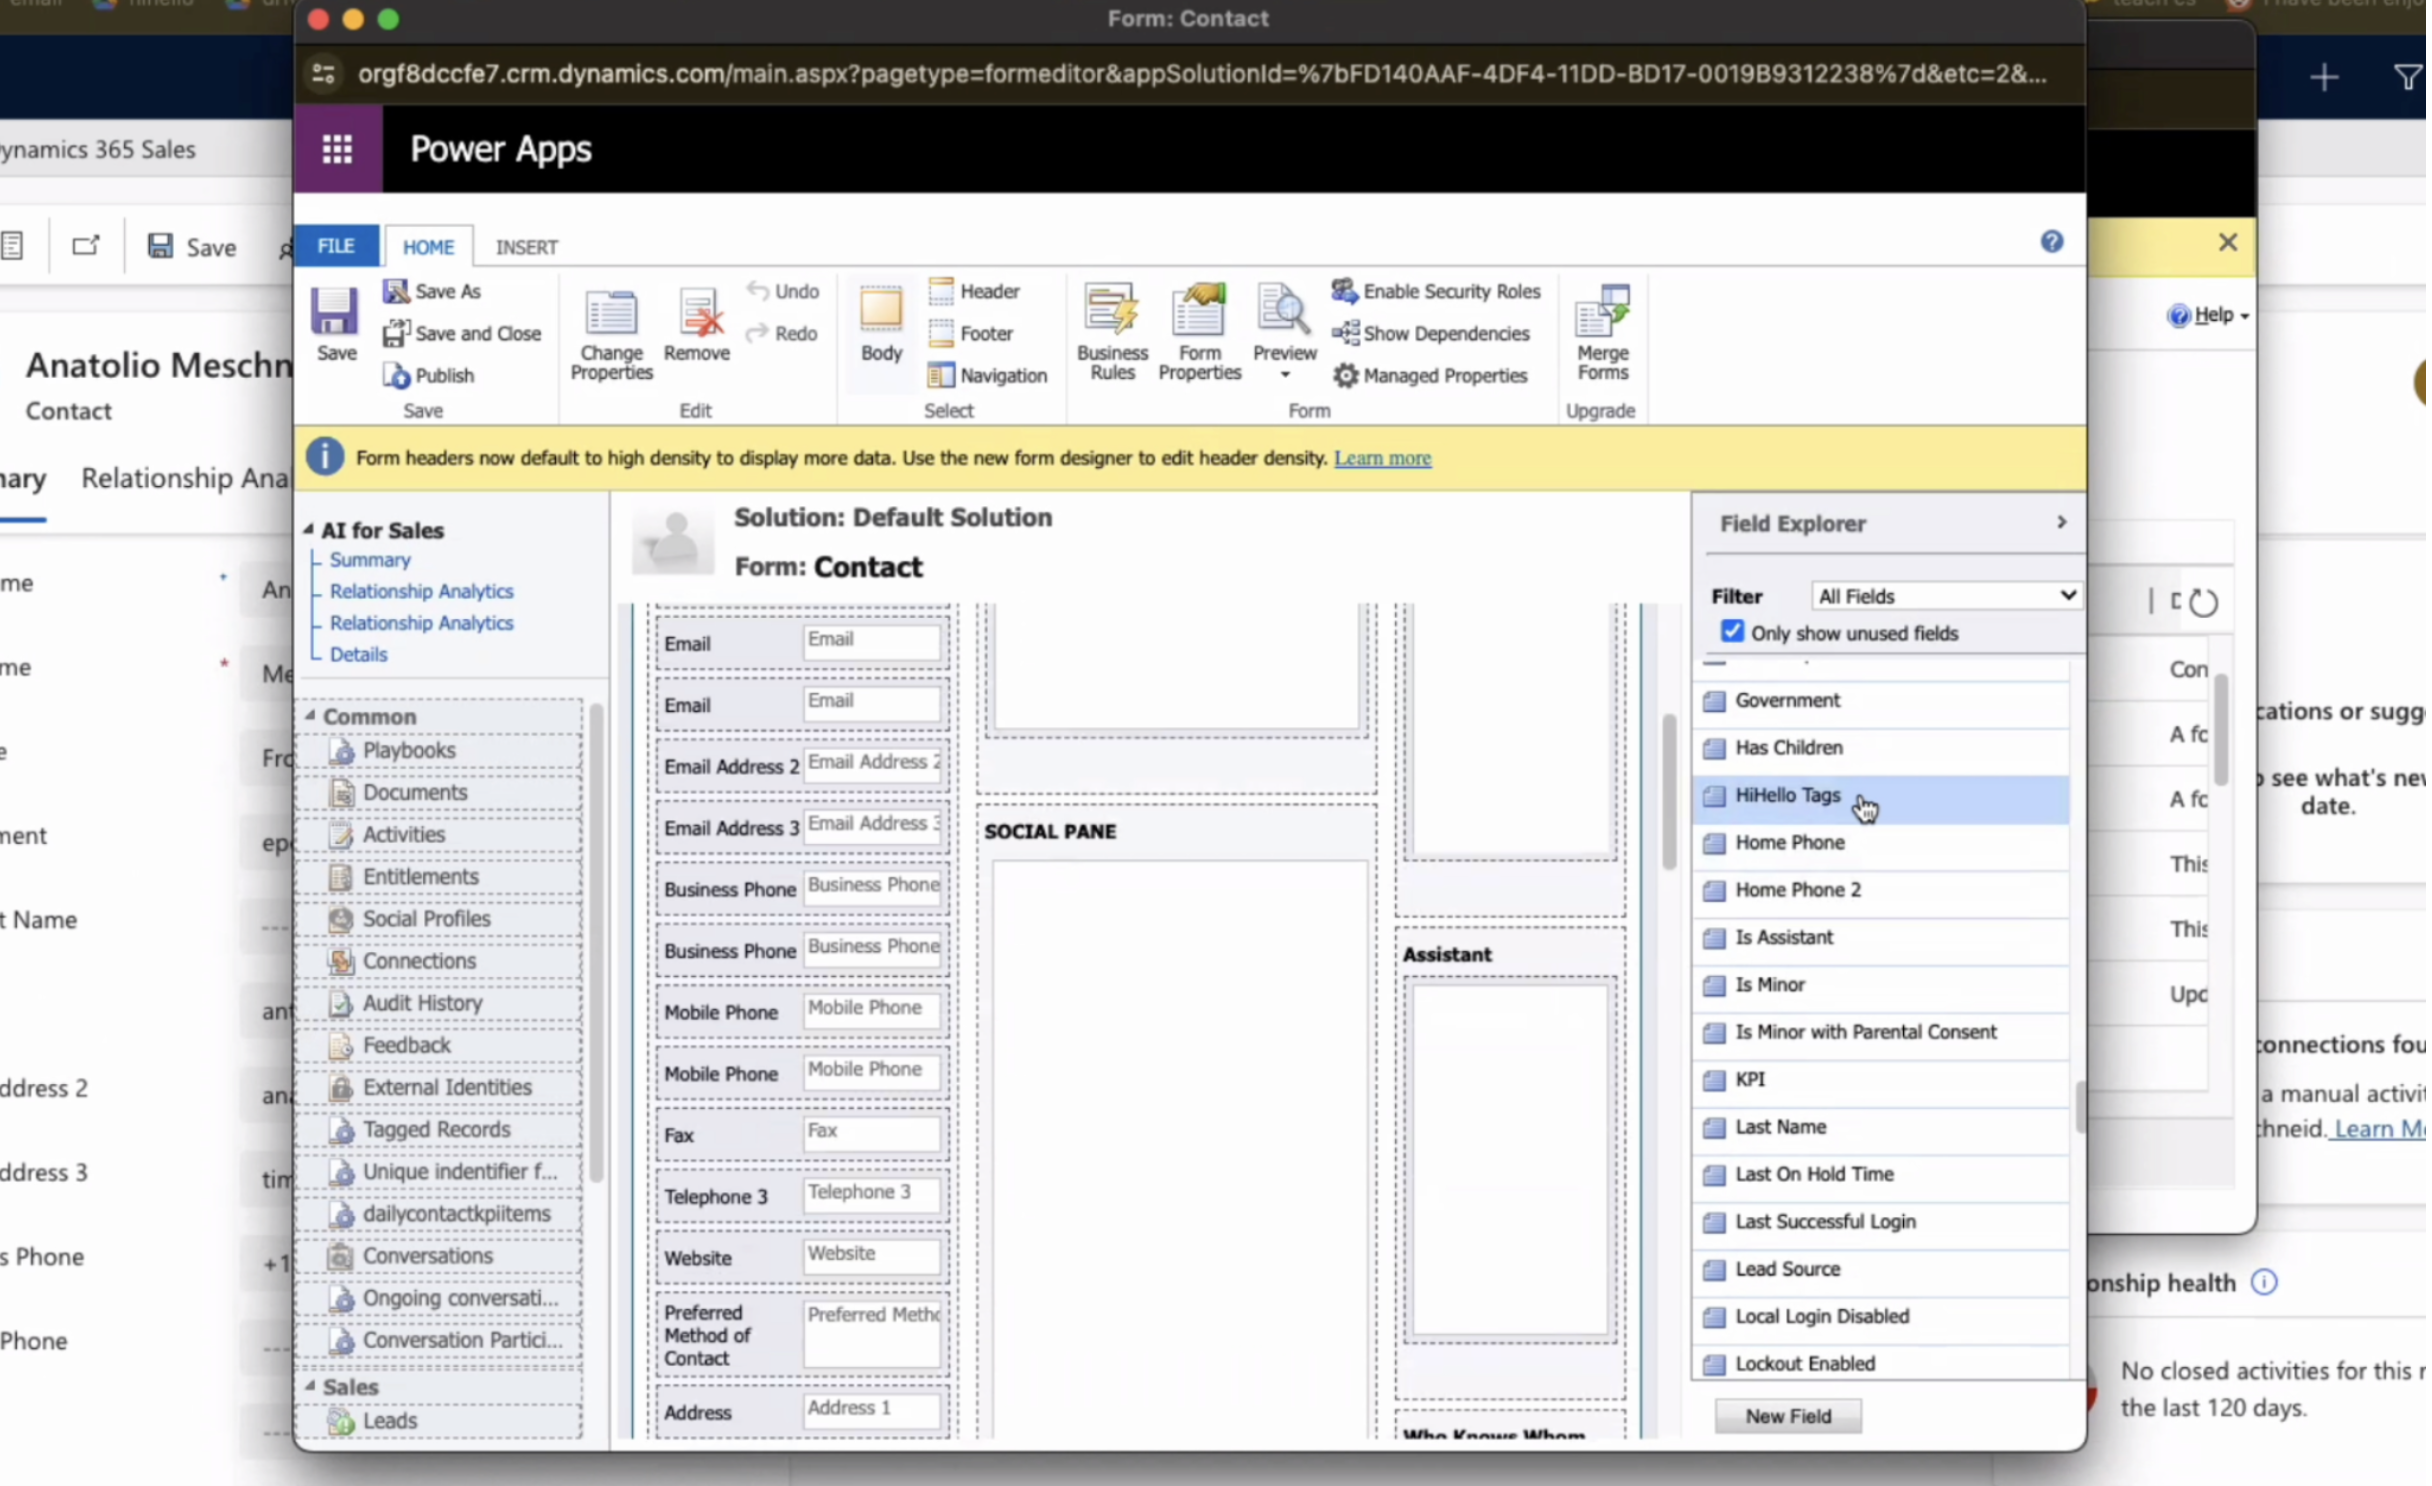Viewport: 2432px width, 1486px height.
Task: Collapse the Sales navigation section
Action: (310, 1387)
